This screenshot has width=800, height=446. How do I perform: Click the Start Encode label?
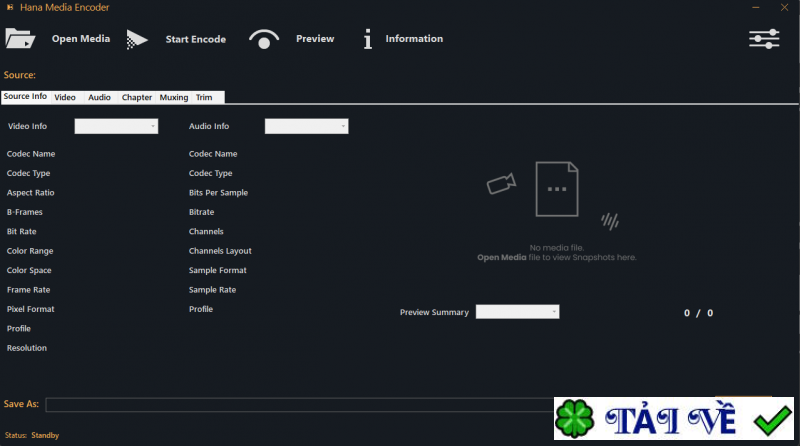pyautogui.click(x=195, y=39)
